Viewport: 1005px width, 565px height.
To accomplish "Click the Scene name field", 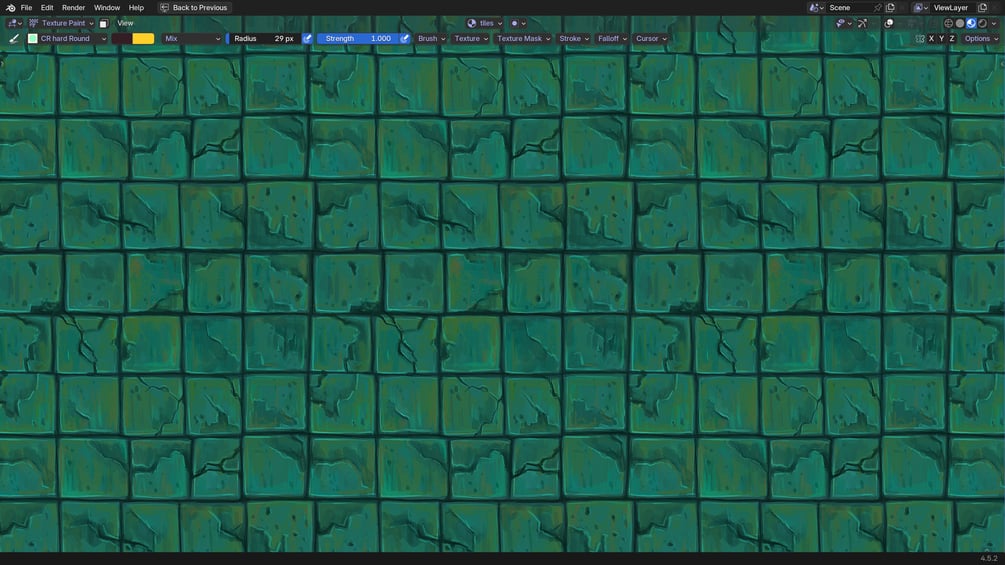I will [x=849, y=8].
